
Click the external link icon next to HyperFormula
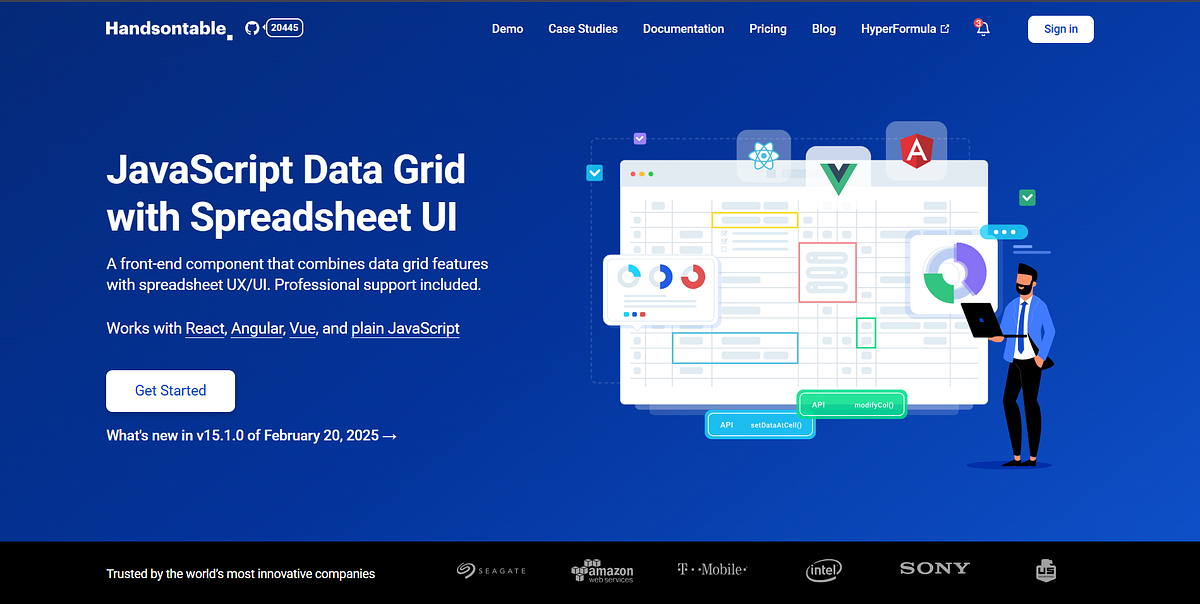946,29
